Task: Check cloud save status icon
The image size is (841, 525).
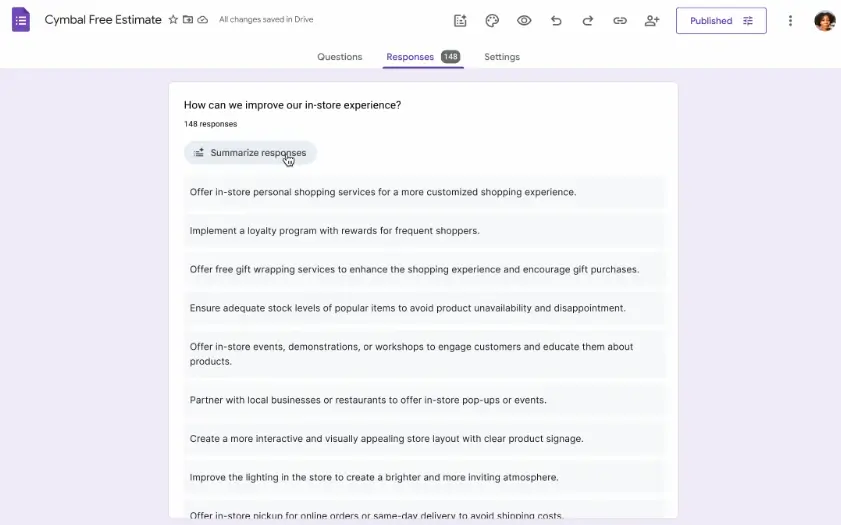Action: (x=203, y=20)
